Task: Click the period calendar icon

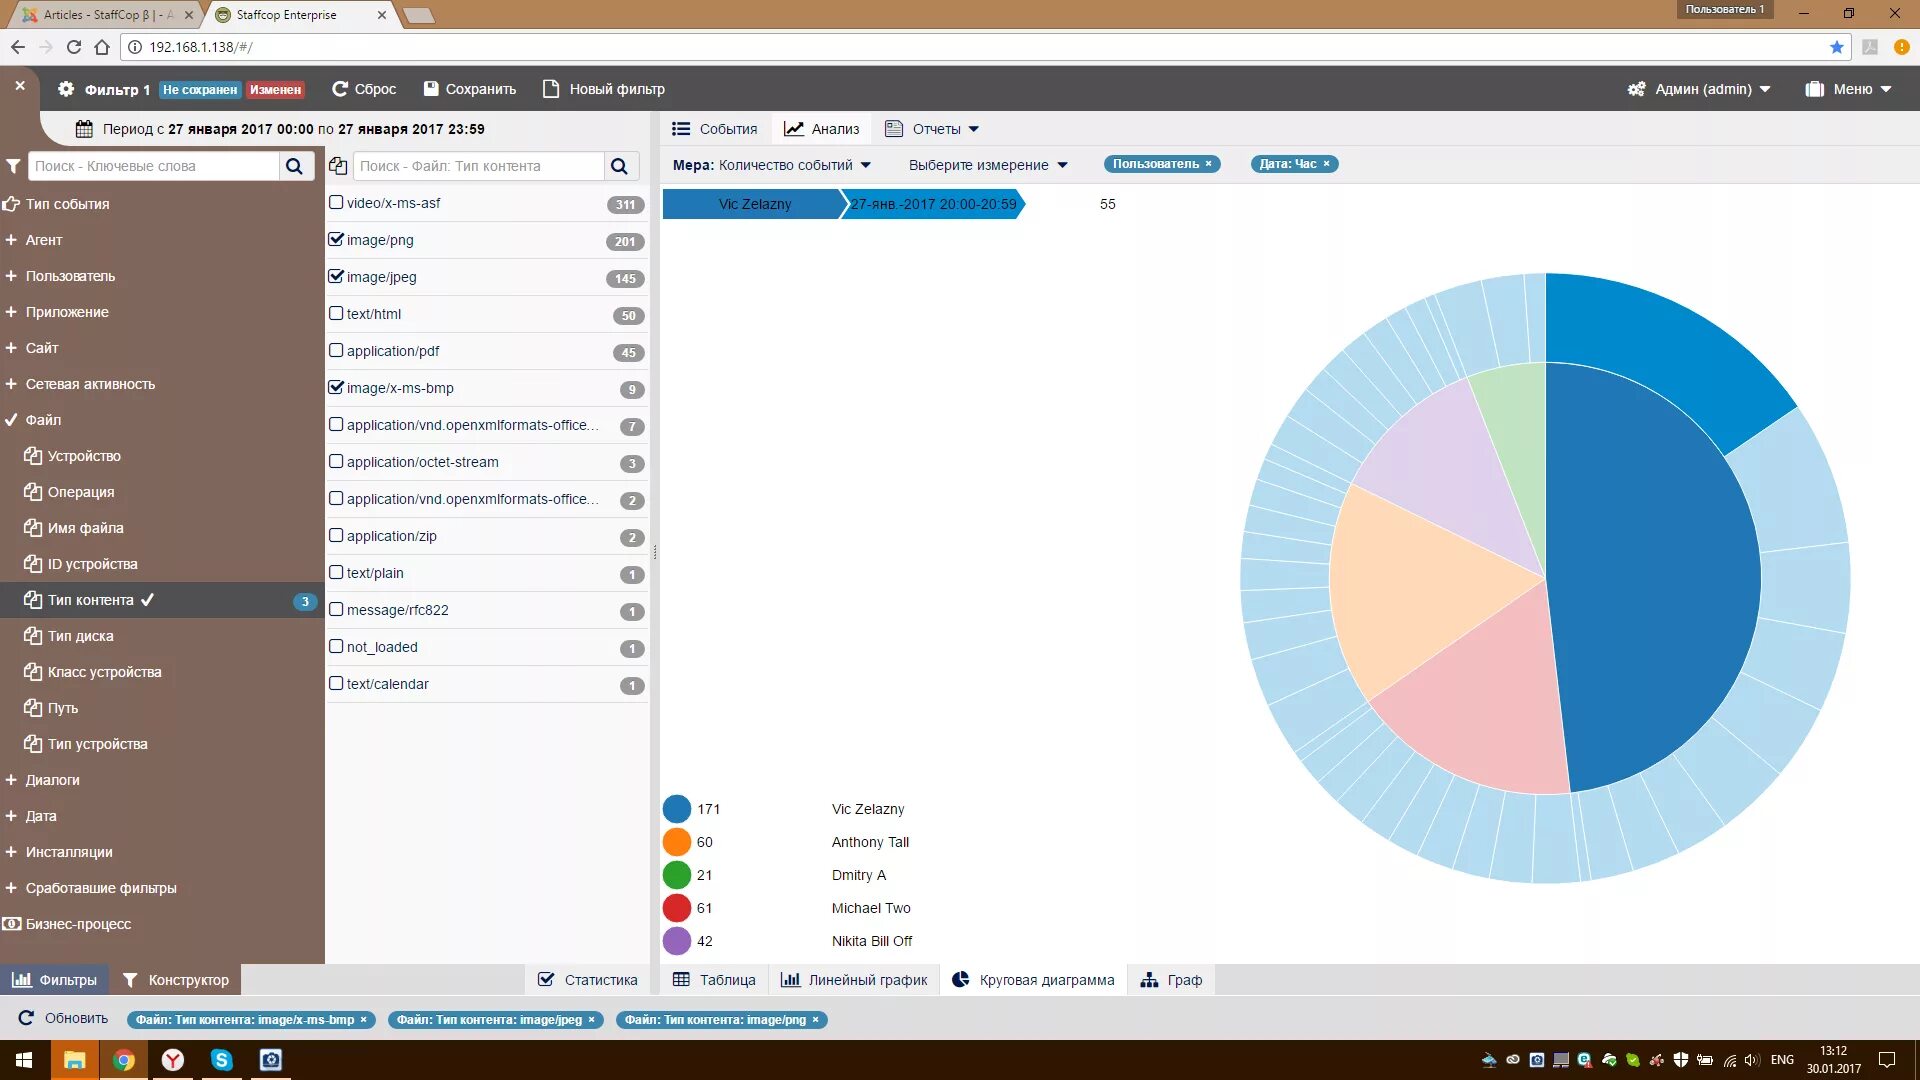Action: pyautogui.click(x=85, y=129)
